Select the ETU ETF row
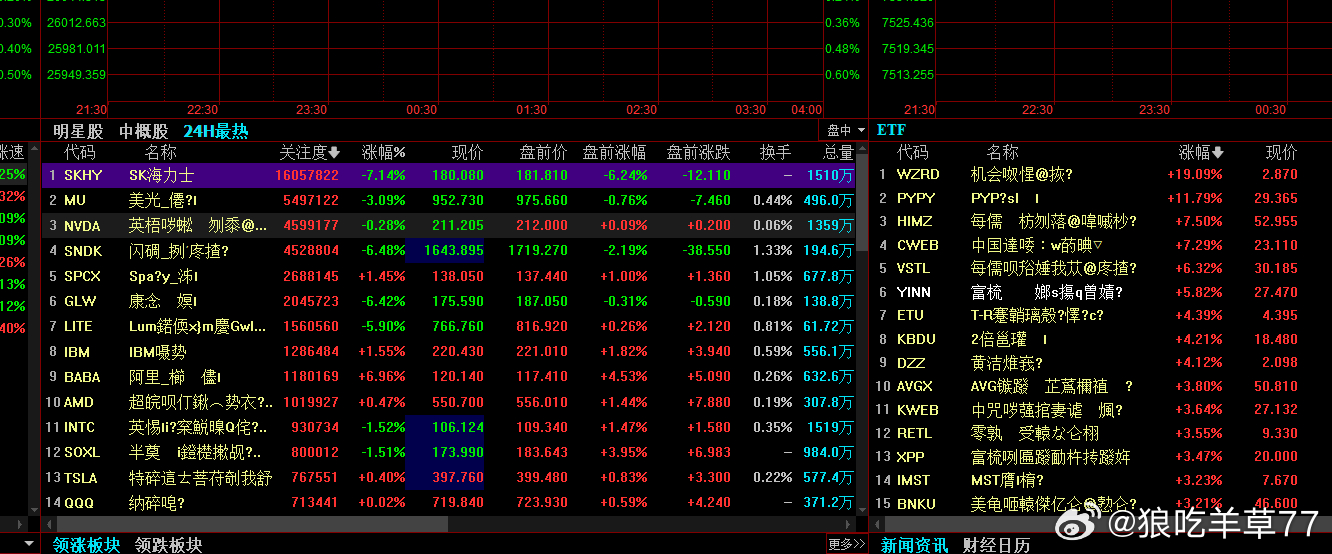Image resolution: width=1332 pixels, height=554 pixels. 1101,315
